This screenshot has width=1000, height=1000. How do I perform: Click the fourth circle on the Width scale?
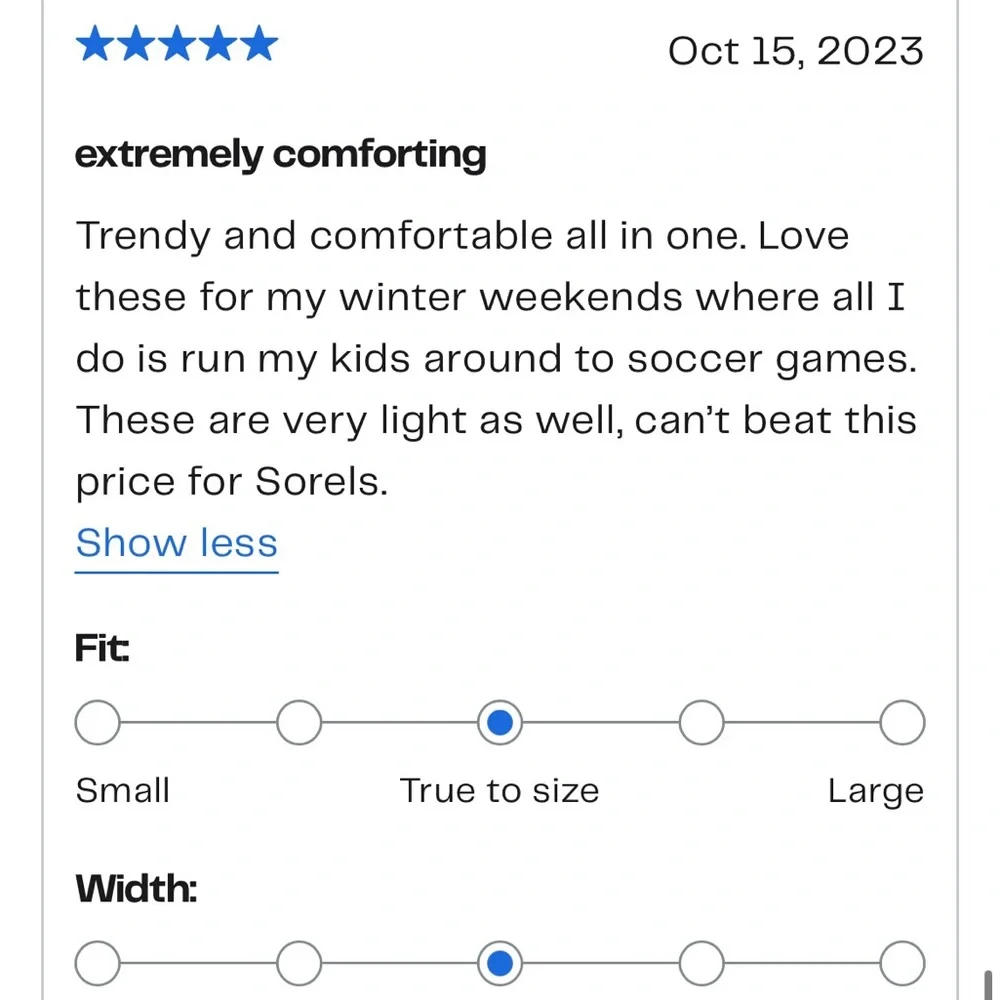coord(701,962)
